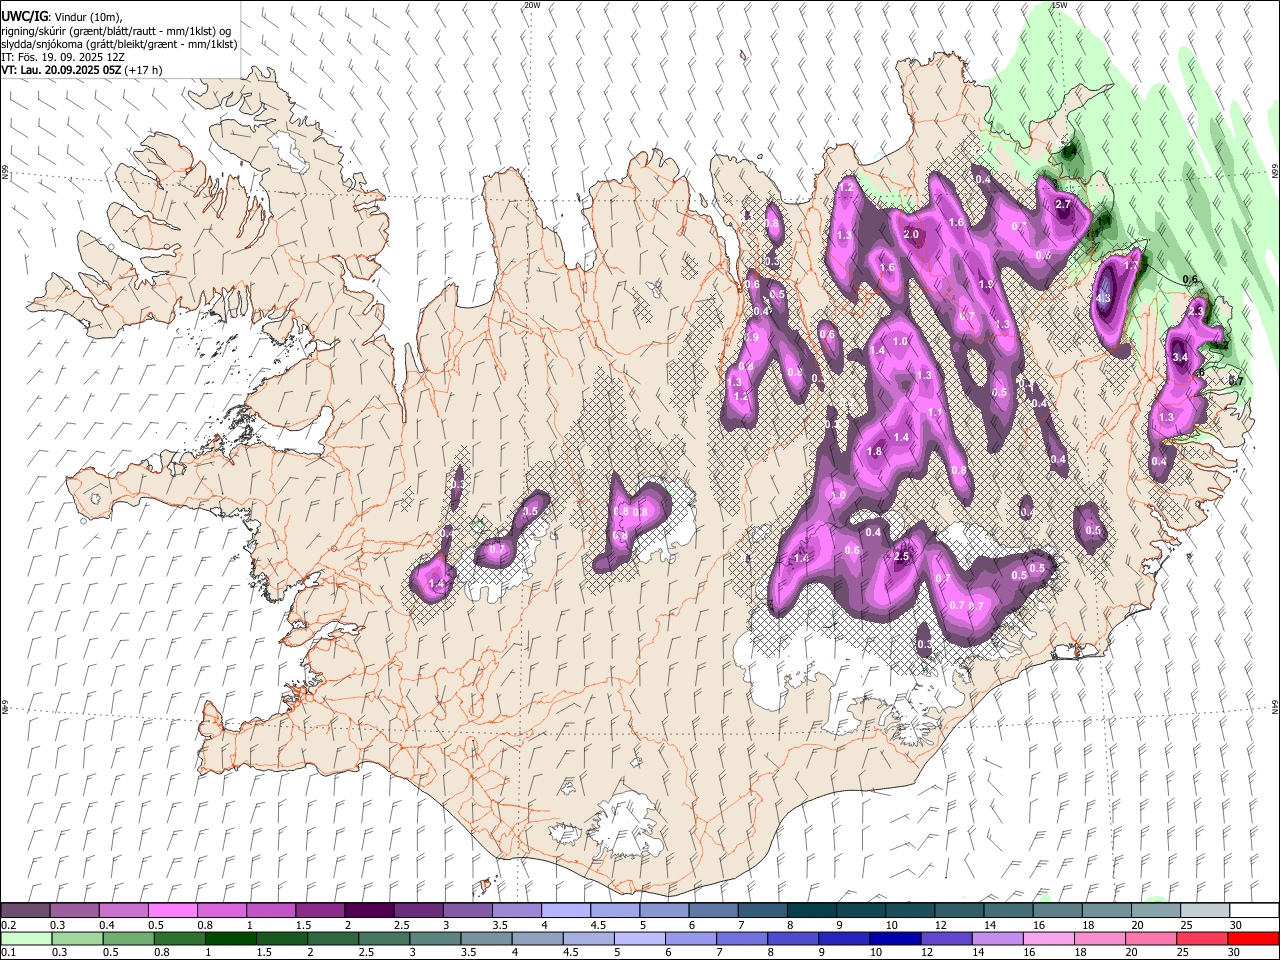Click the 2.0 precipitation value on the map

911,234
